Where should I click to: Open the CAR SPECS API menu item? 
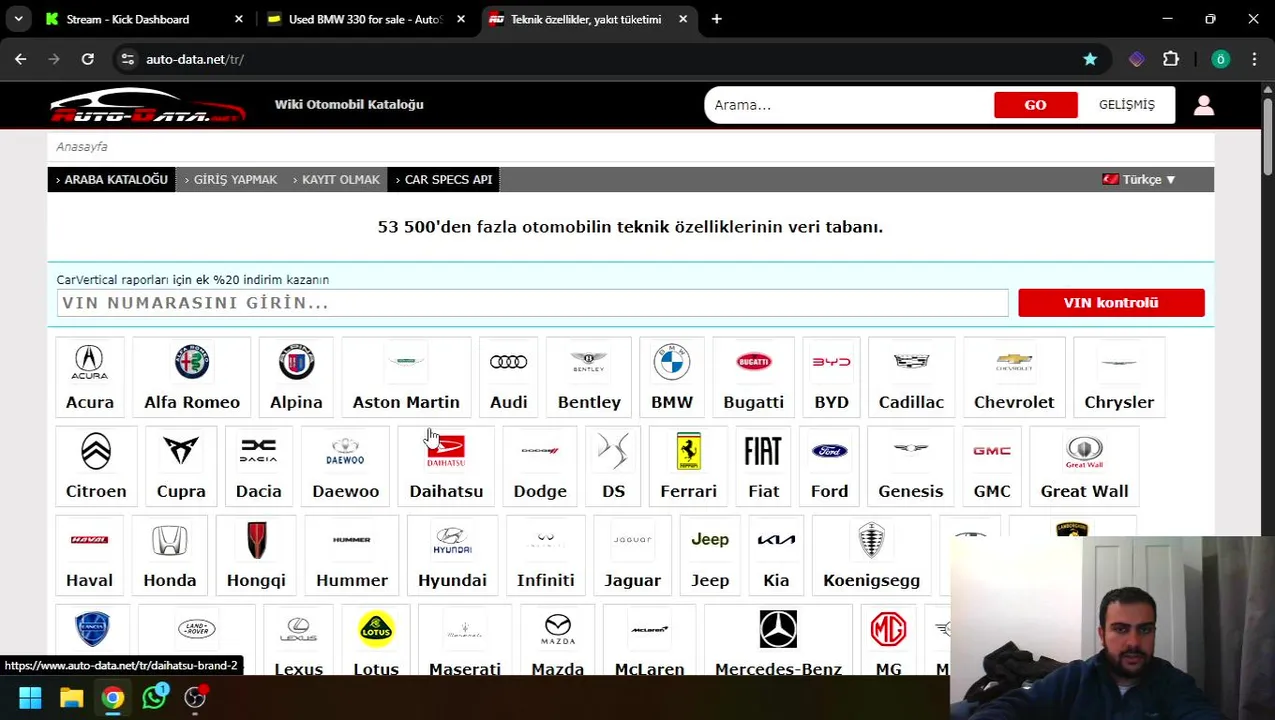click(x=443, y=180)
